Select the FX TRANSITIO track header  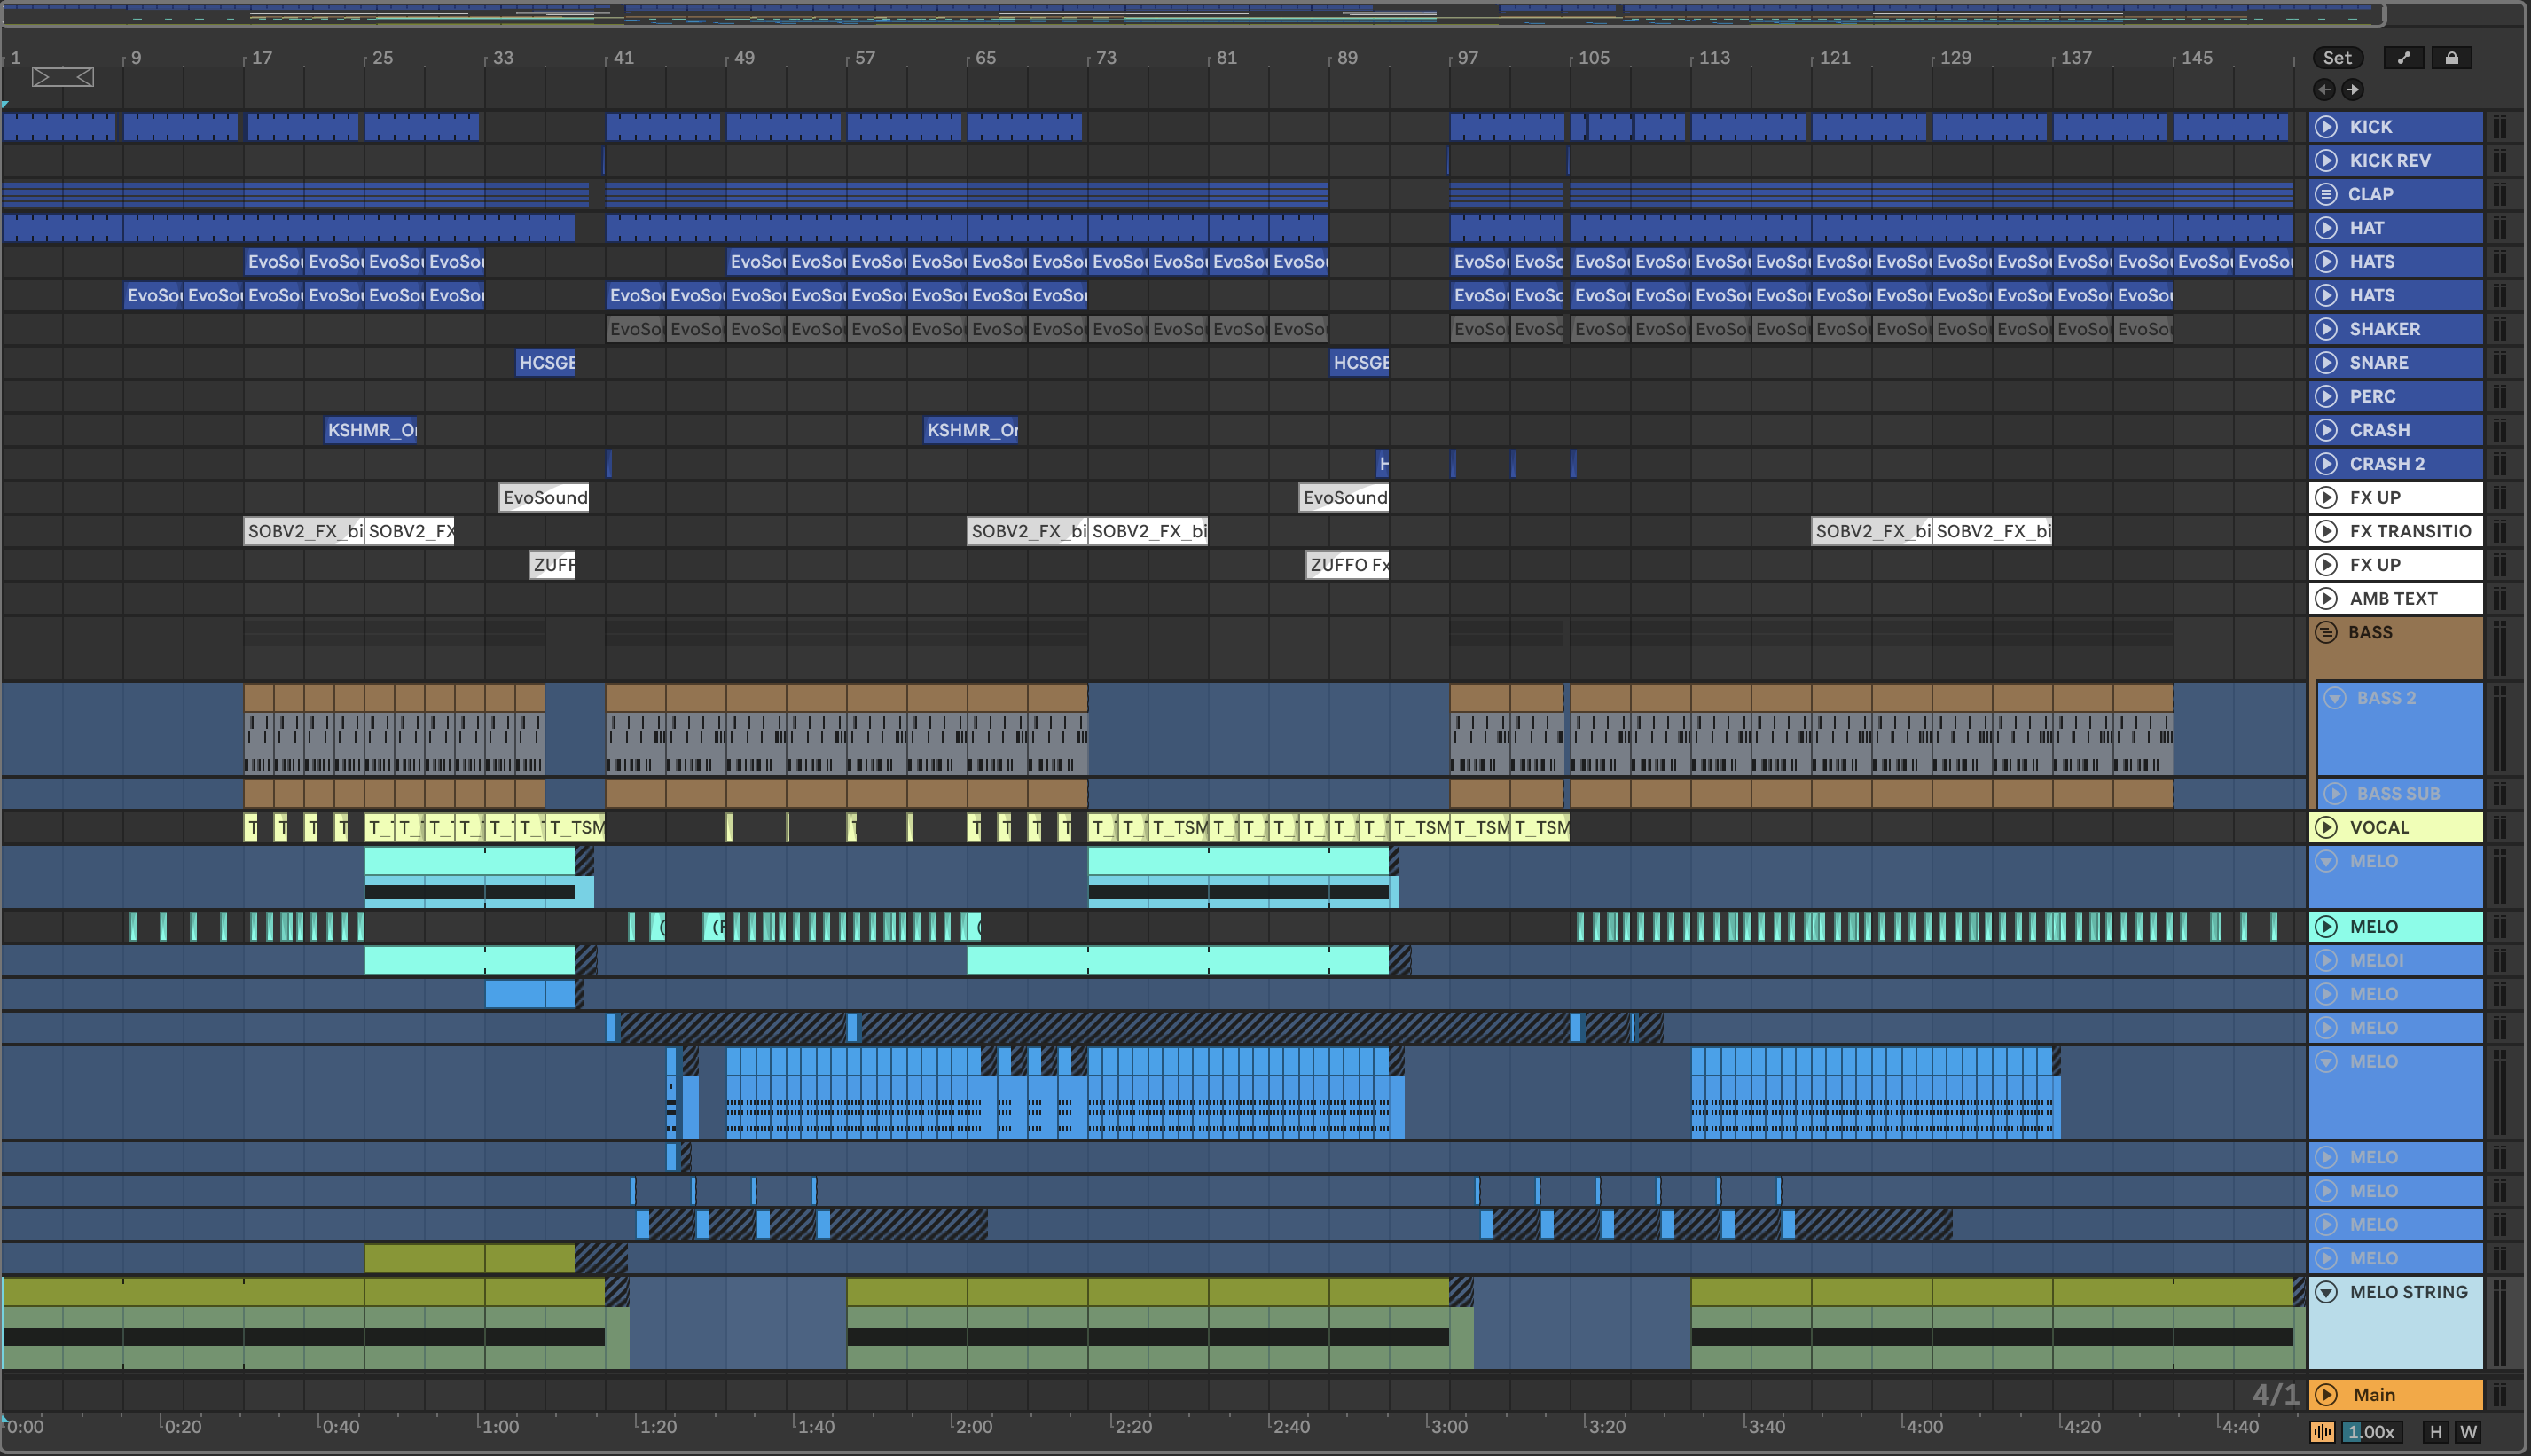pyautogui.click(x=2409, y=531)
